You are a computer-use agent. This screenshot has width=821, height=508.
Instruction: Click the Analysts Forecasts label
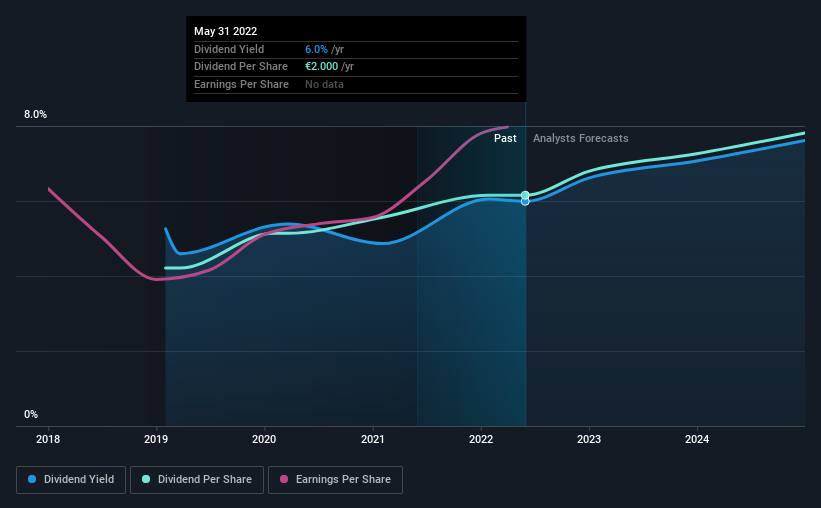click(581, 138)
